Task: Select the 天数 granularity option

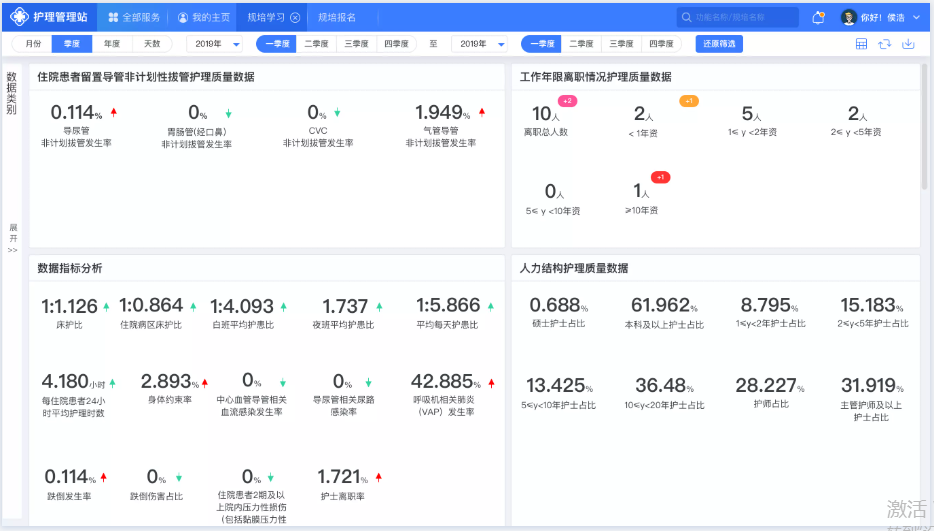Action: pos(152,44)
